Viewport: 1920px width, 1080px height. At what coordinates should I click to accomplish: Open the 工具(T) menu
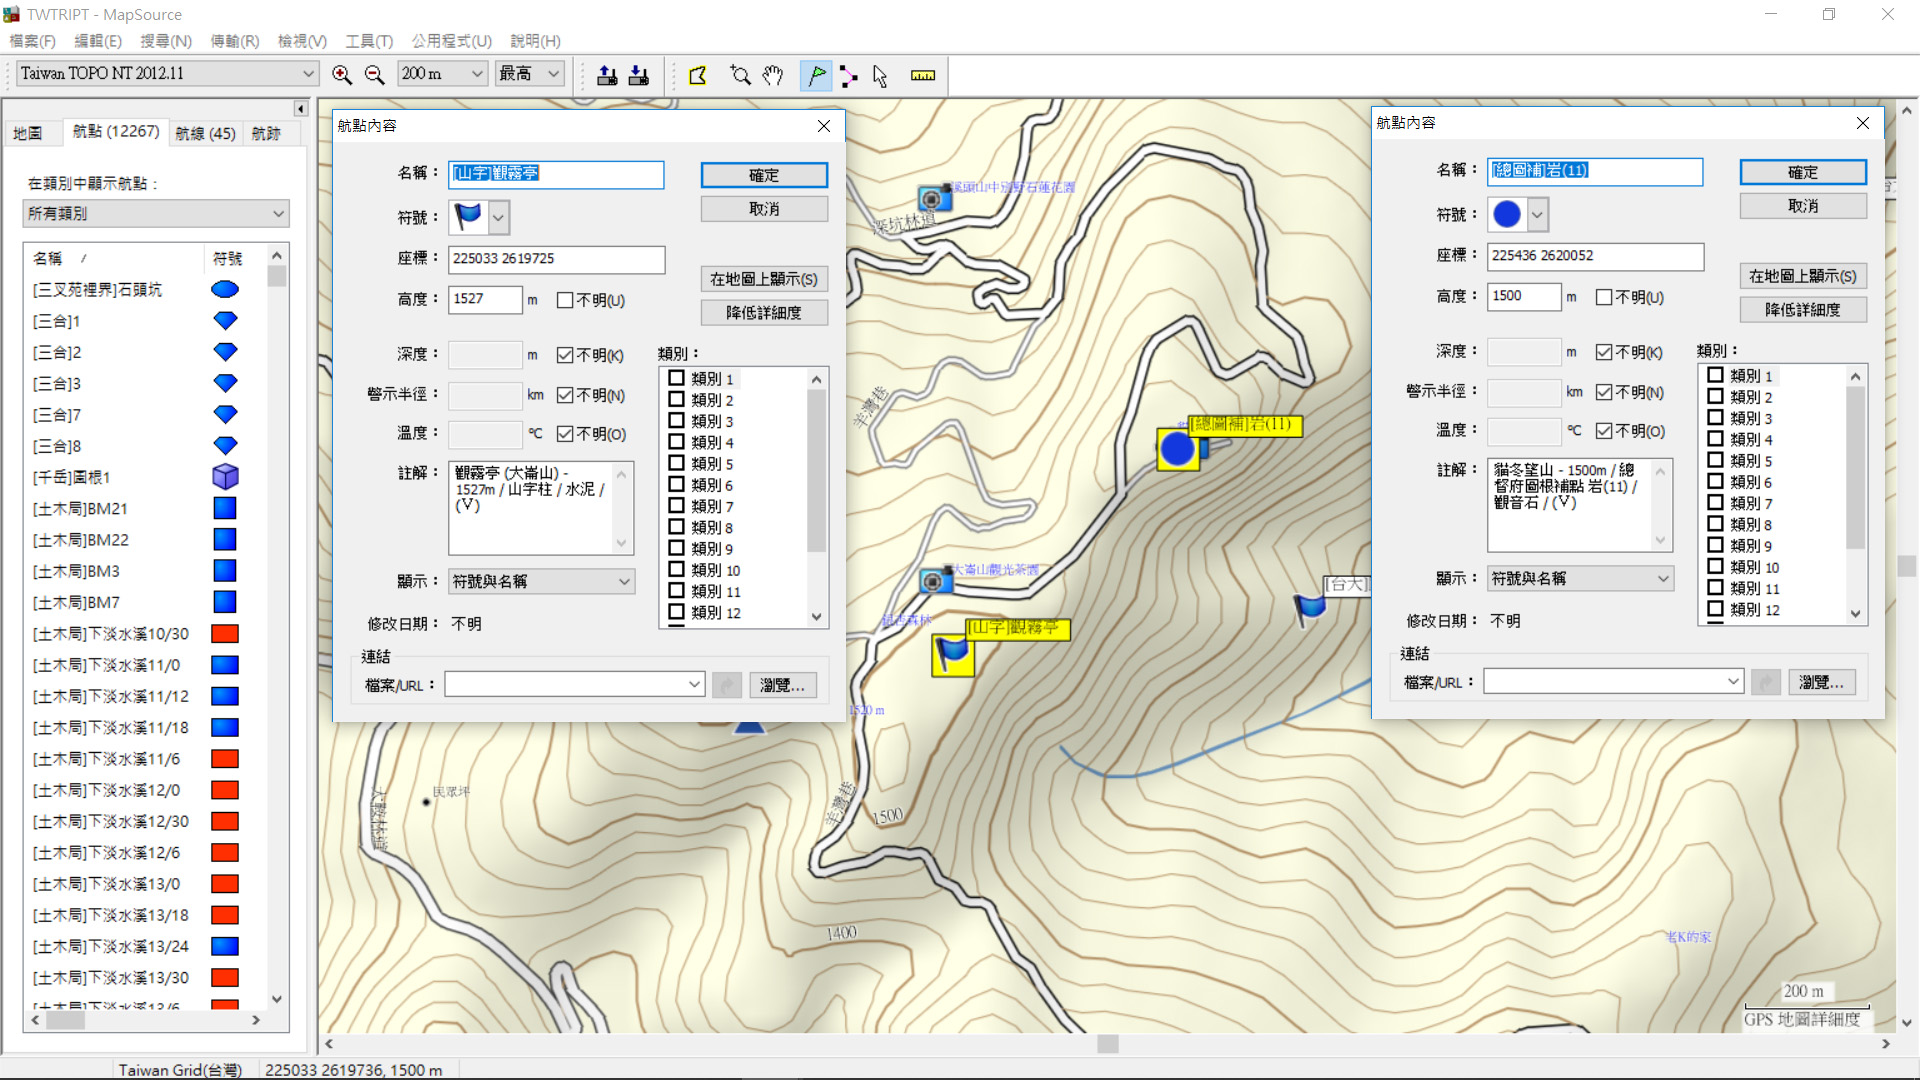coord(369,41)
